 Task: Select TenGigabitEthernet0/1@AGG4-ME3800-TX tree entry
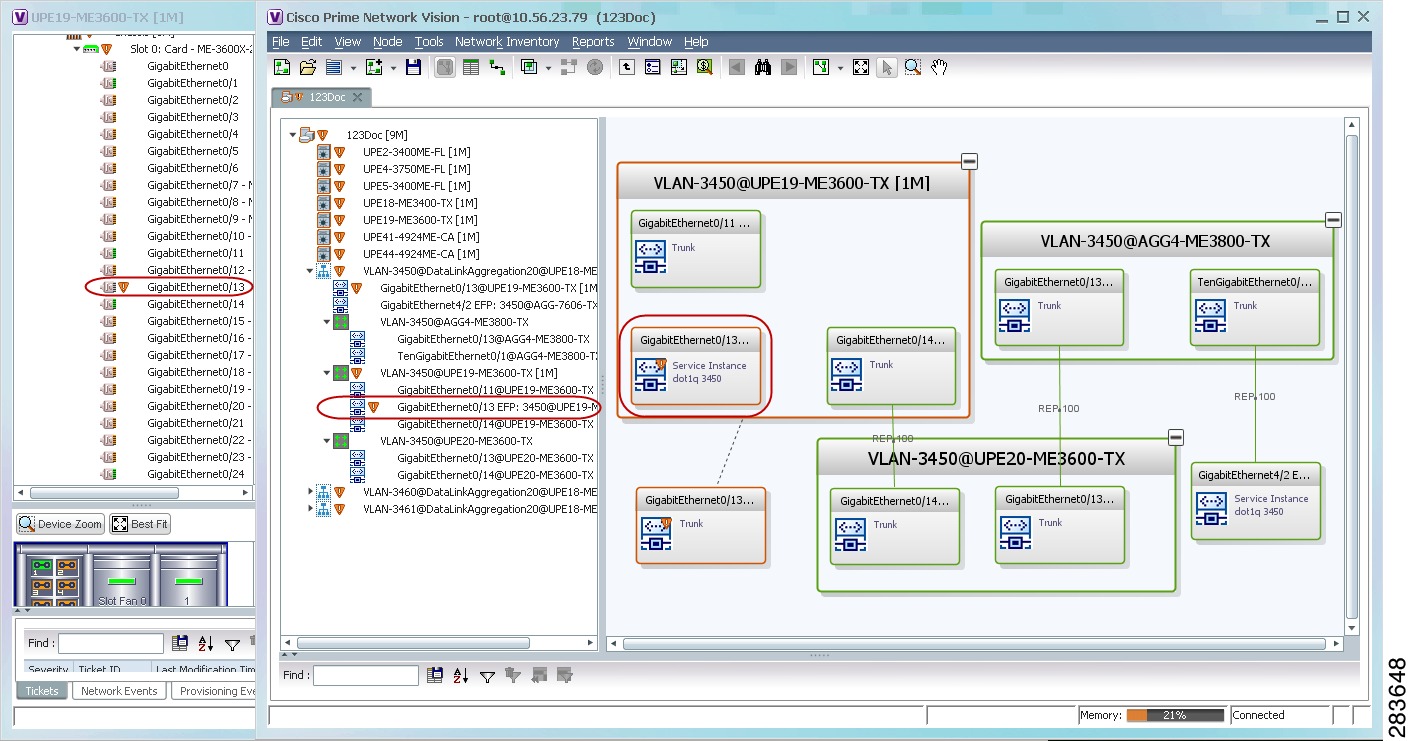tap(498, 356)
